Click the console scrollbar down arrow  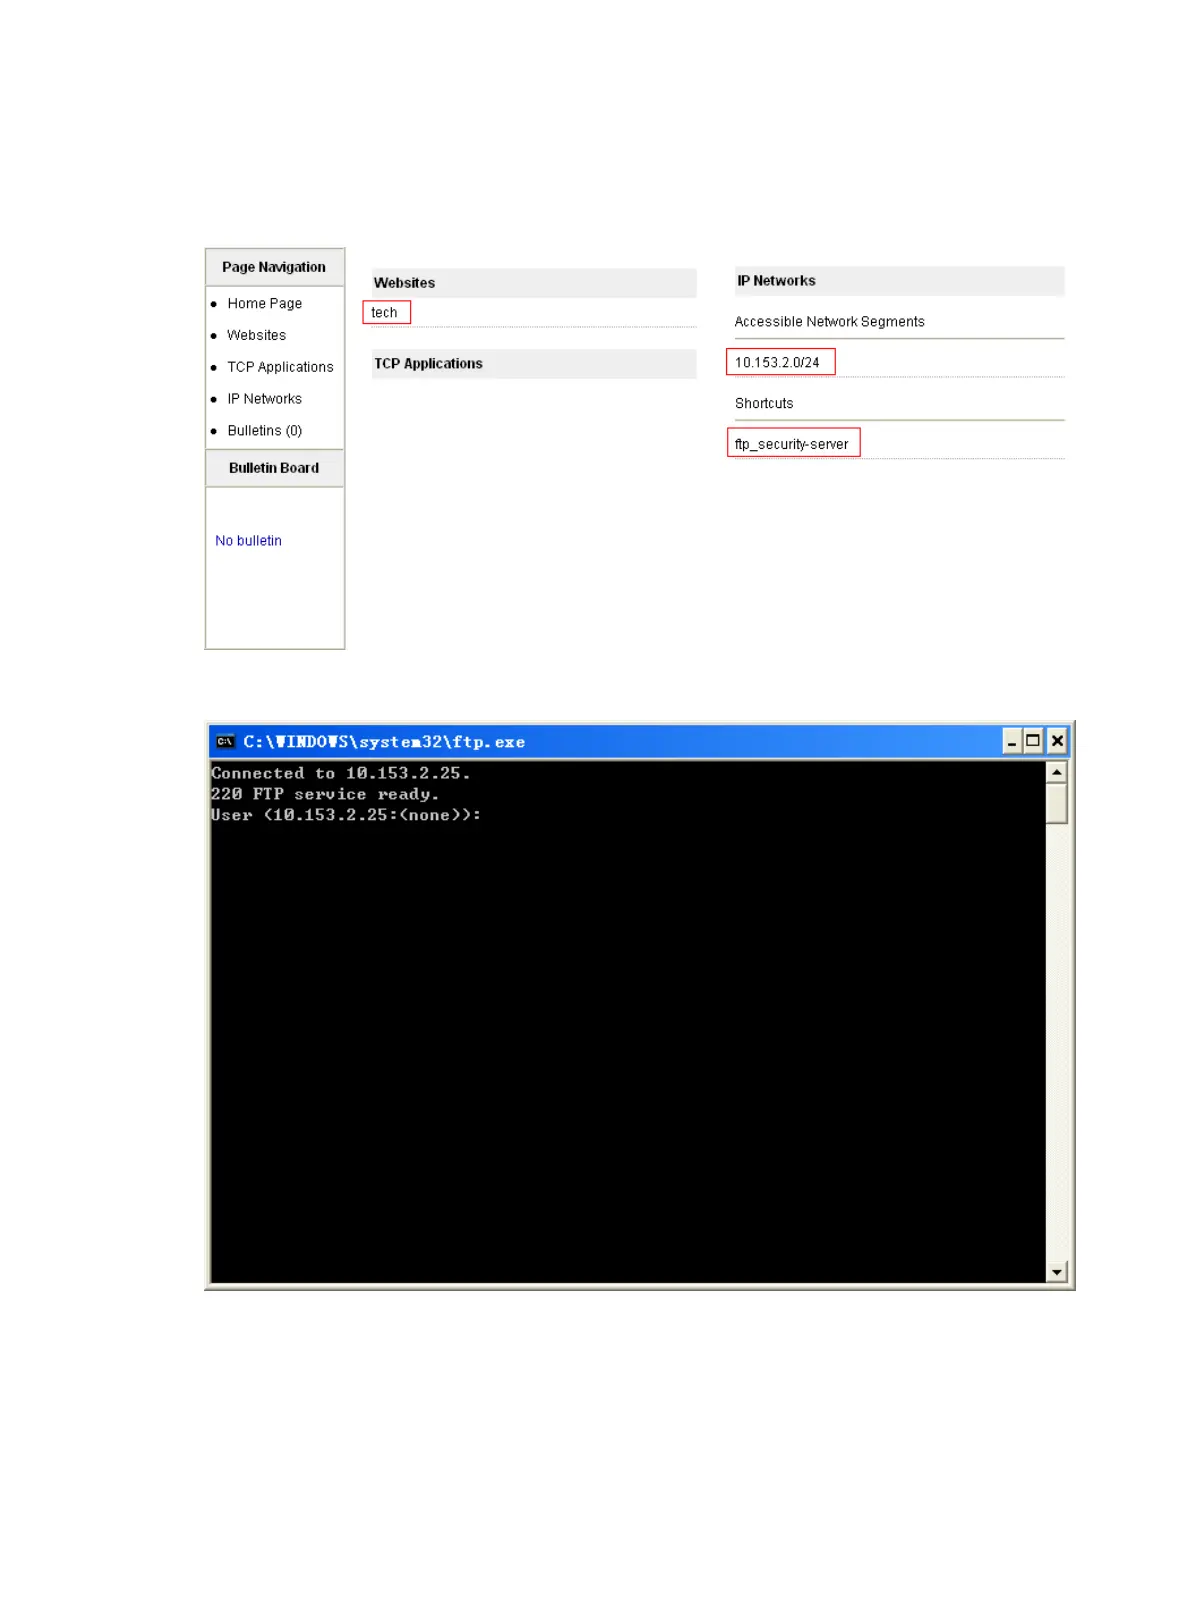1056,1272
